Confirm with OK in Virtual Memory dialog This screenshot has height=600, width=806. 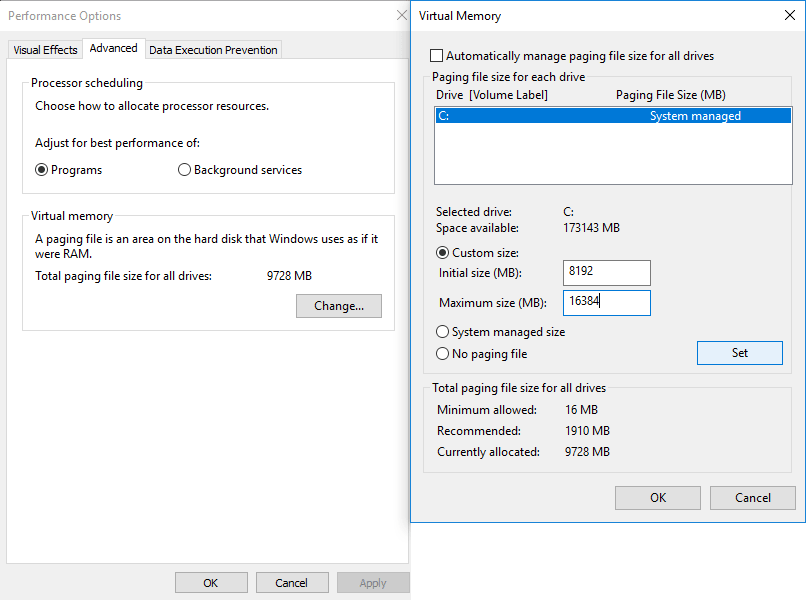coord(657,498)
